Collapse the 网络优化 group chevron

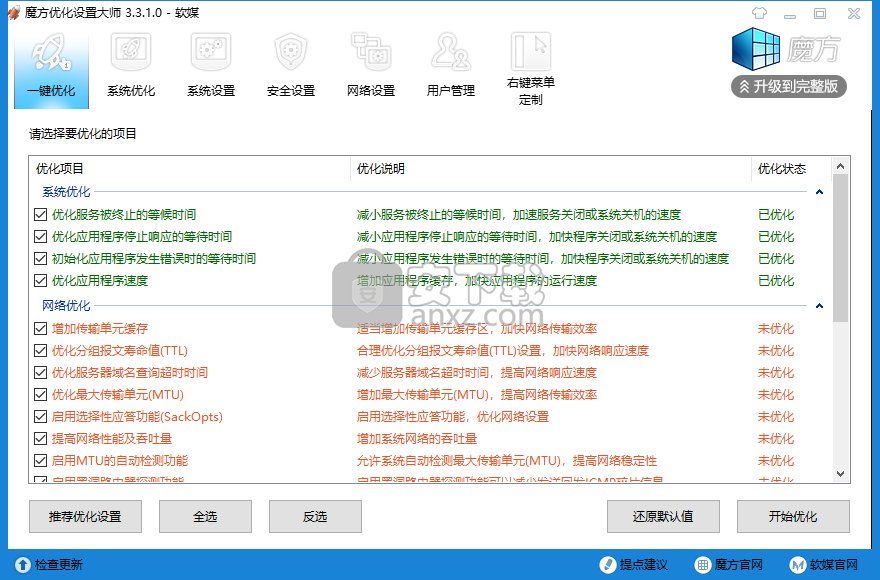[819, 306]
